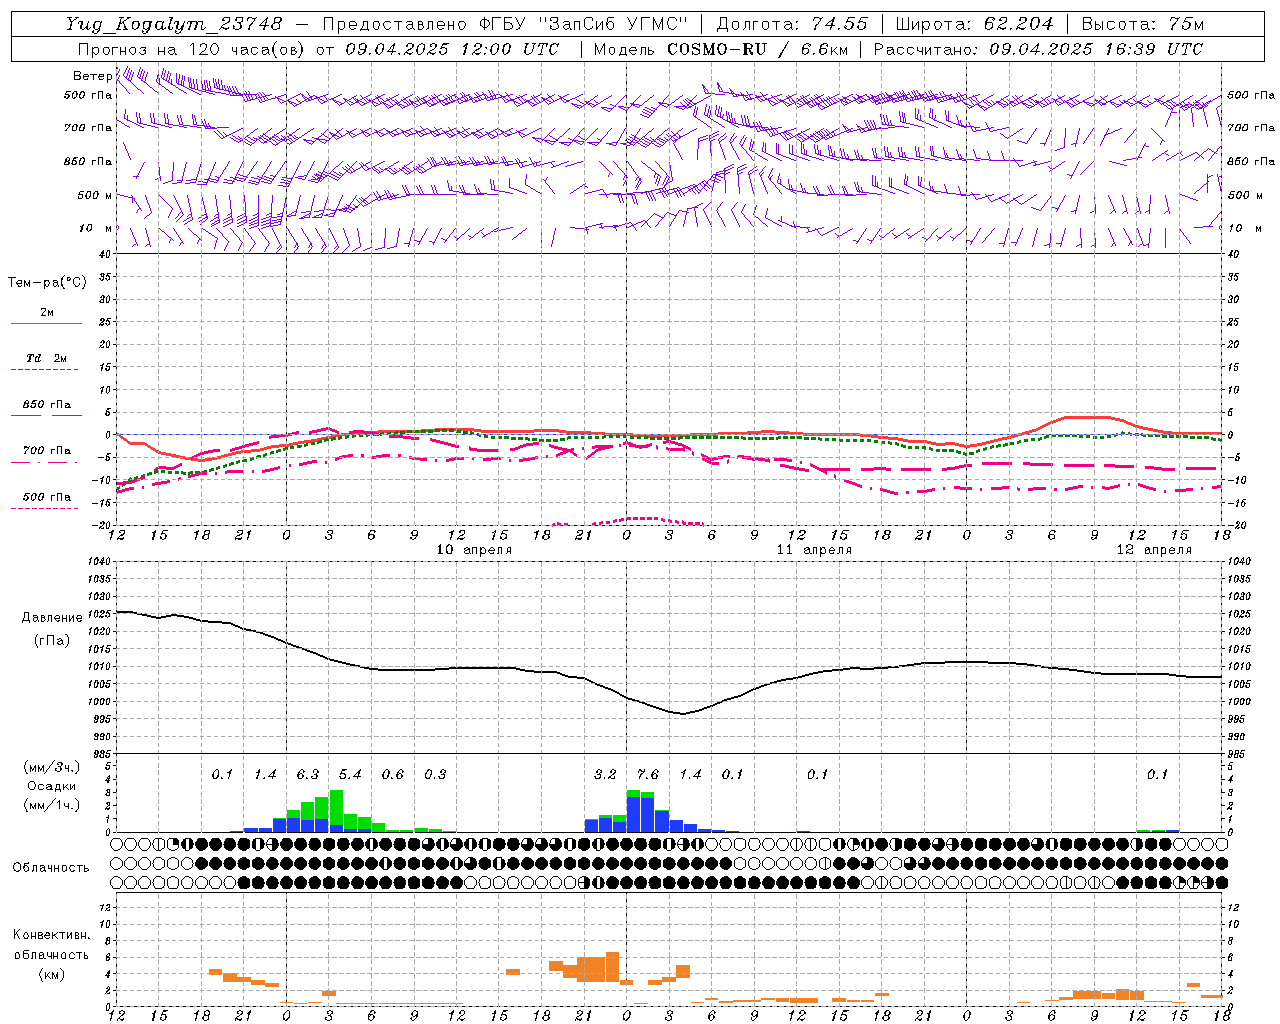This screenshot has width=1280, height=1024.
Task: Click the (мм/3ч.) precipitation unit label
Action: [x=52, y=767]
